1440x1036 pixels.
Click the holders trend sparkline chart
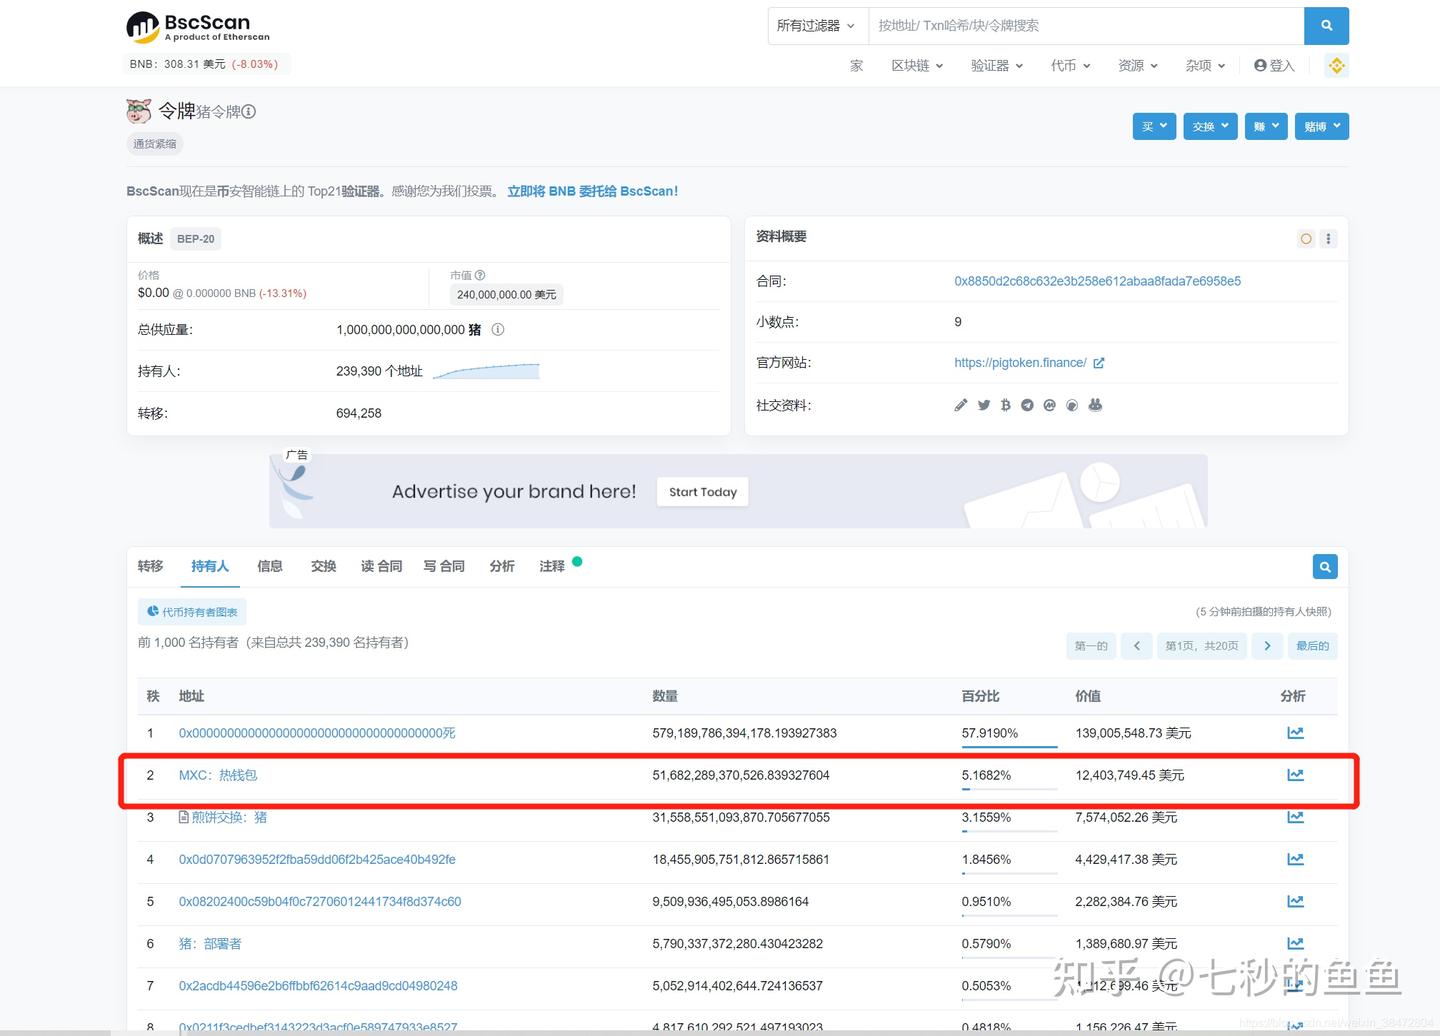coord(486,371)
